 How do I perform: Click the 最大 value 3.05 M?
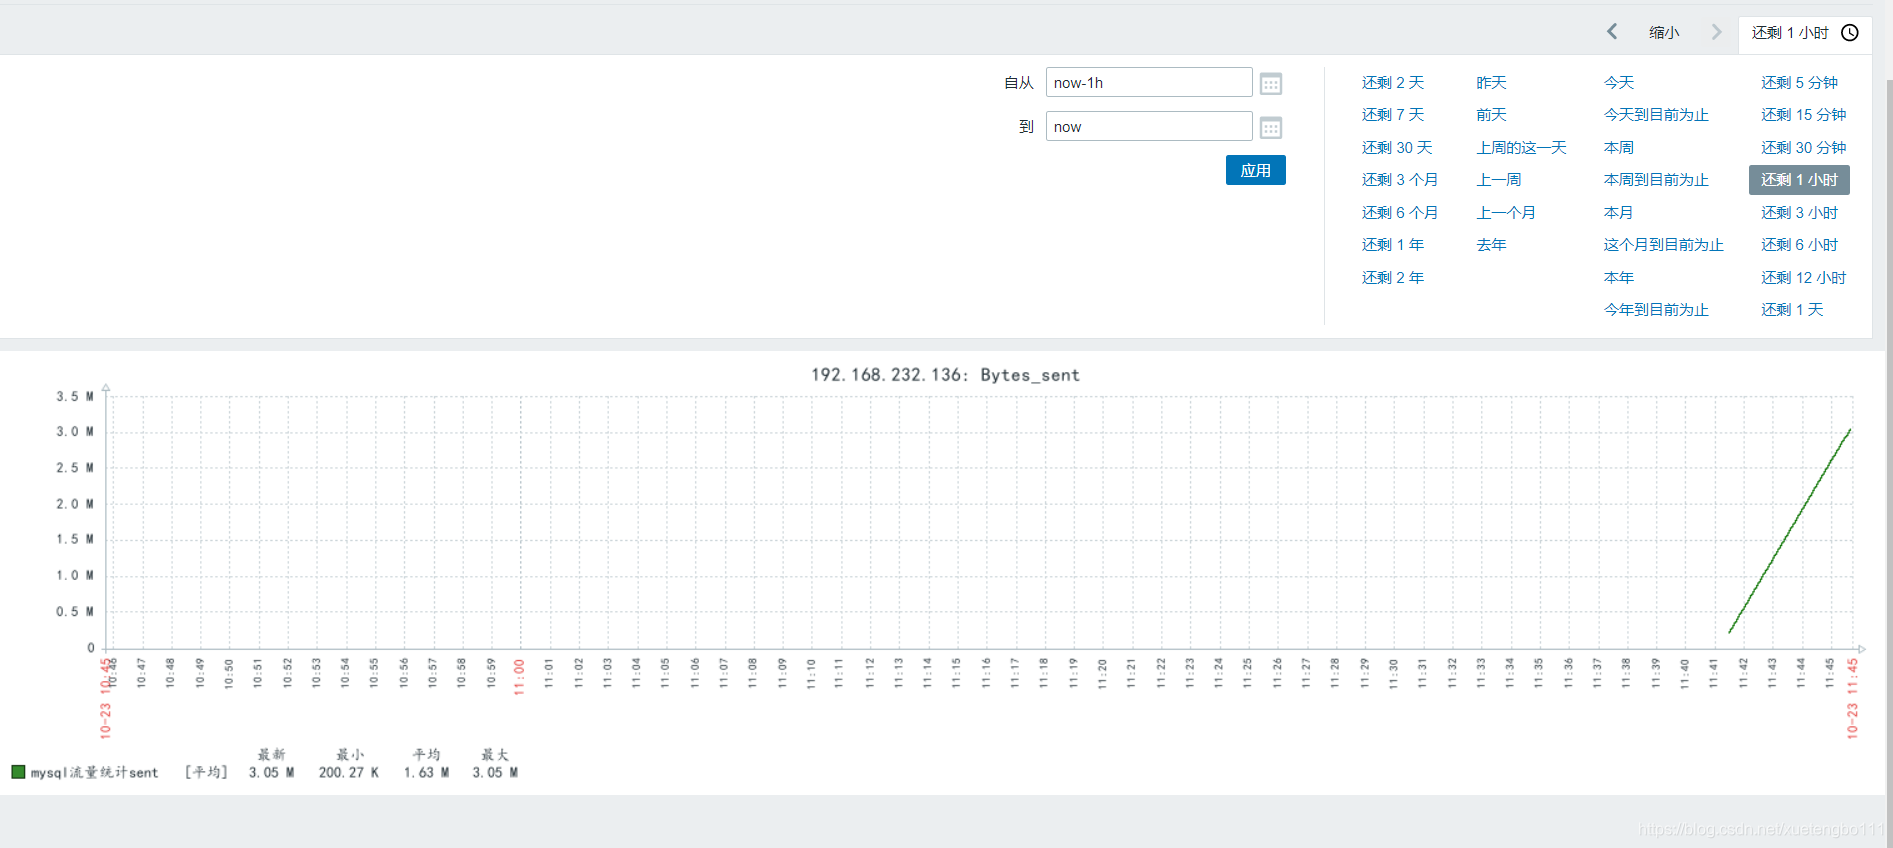(x=495, y=773)
